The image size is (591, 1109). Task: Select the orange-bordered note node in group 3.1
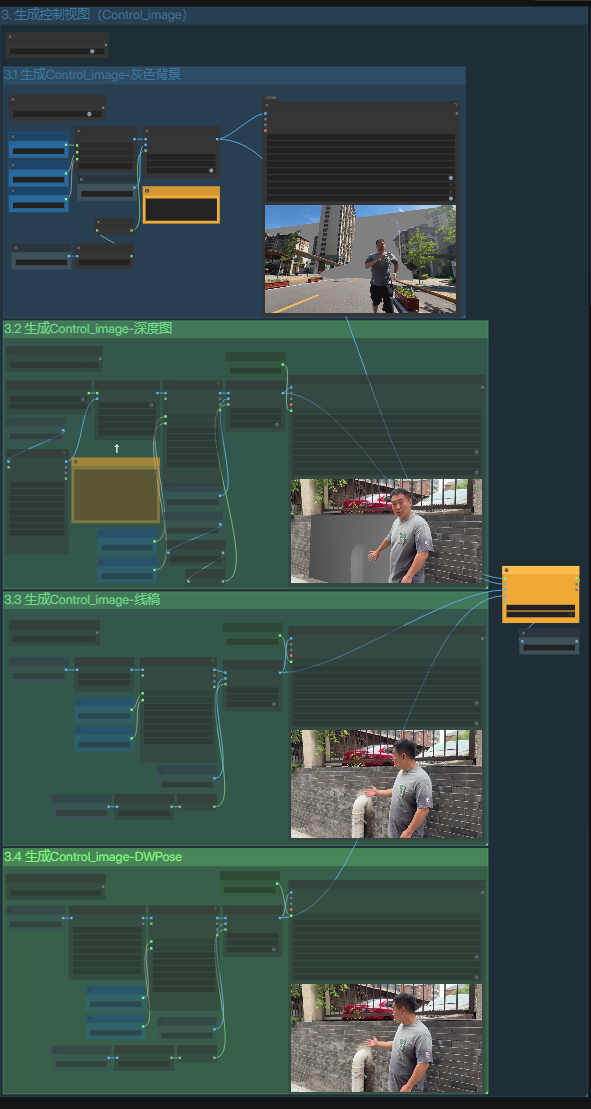tap(182, 205)
